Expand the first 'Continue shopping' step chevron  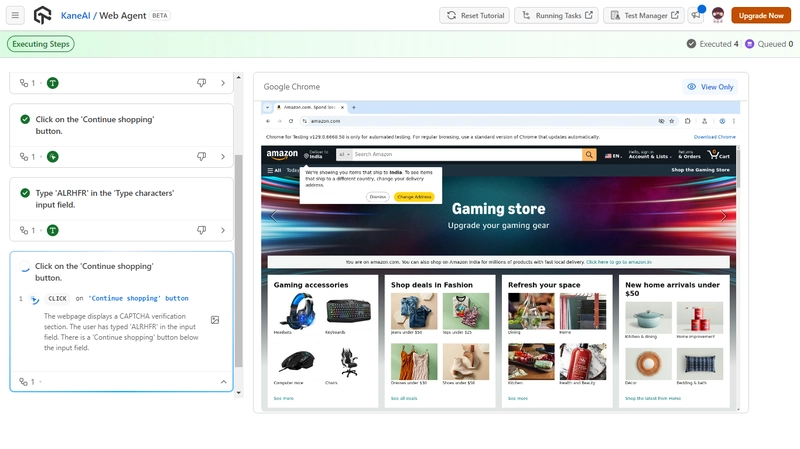pyautogui.click(x=223, y=157)
